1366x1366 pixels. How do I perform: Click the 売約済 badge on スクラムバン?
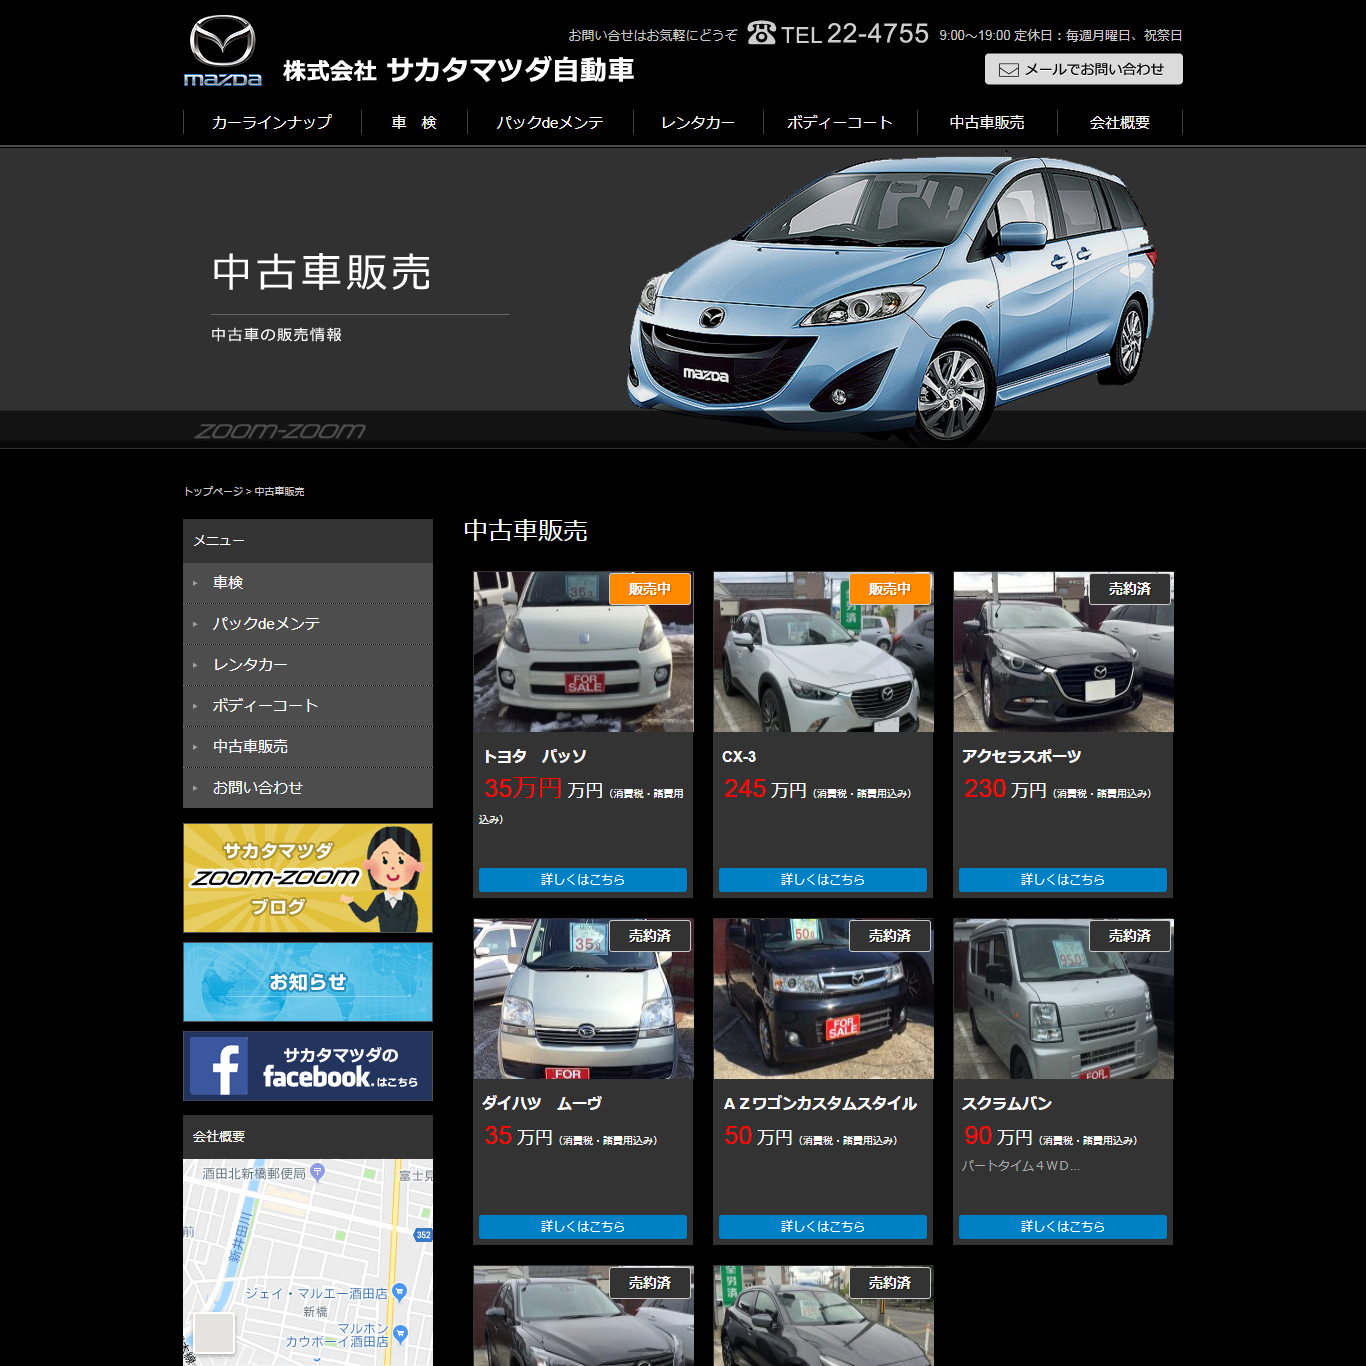[x=1130, y=936]
